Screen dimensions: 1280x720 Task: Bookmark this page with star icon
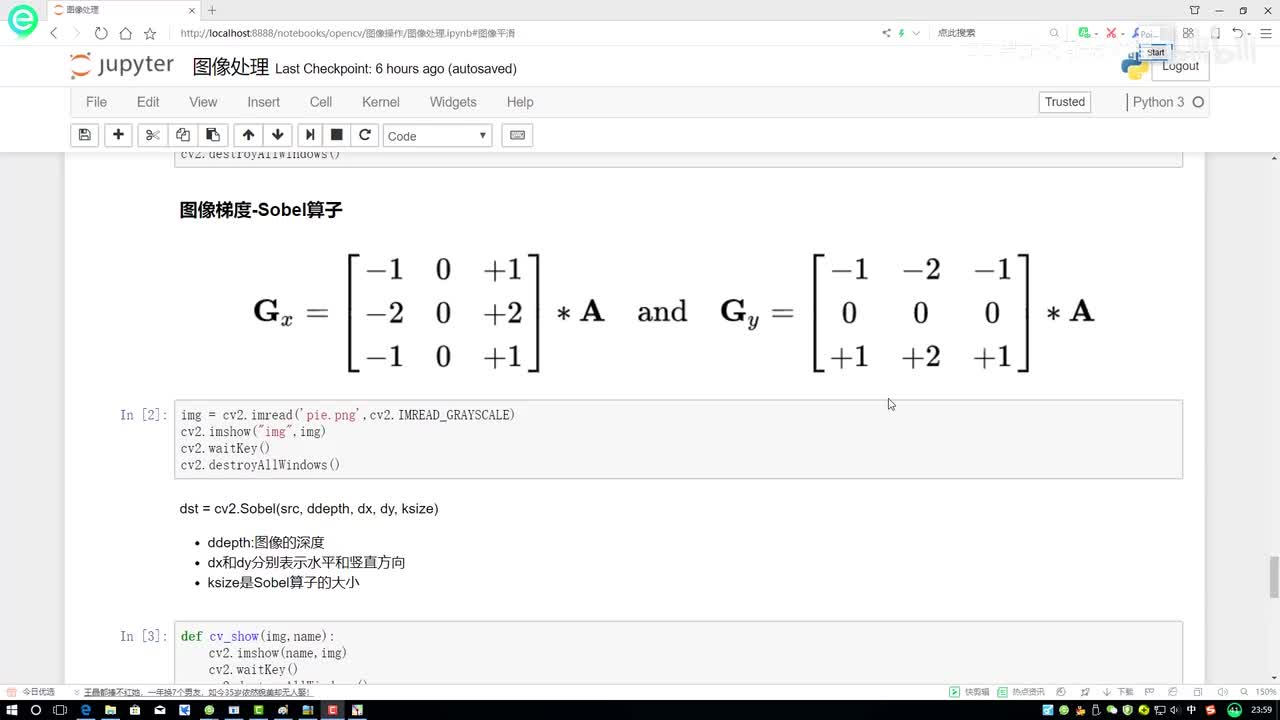150,33
